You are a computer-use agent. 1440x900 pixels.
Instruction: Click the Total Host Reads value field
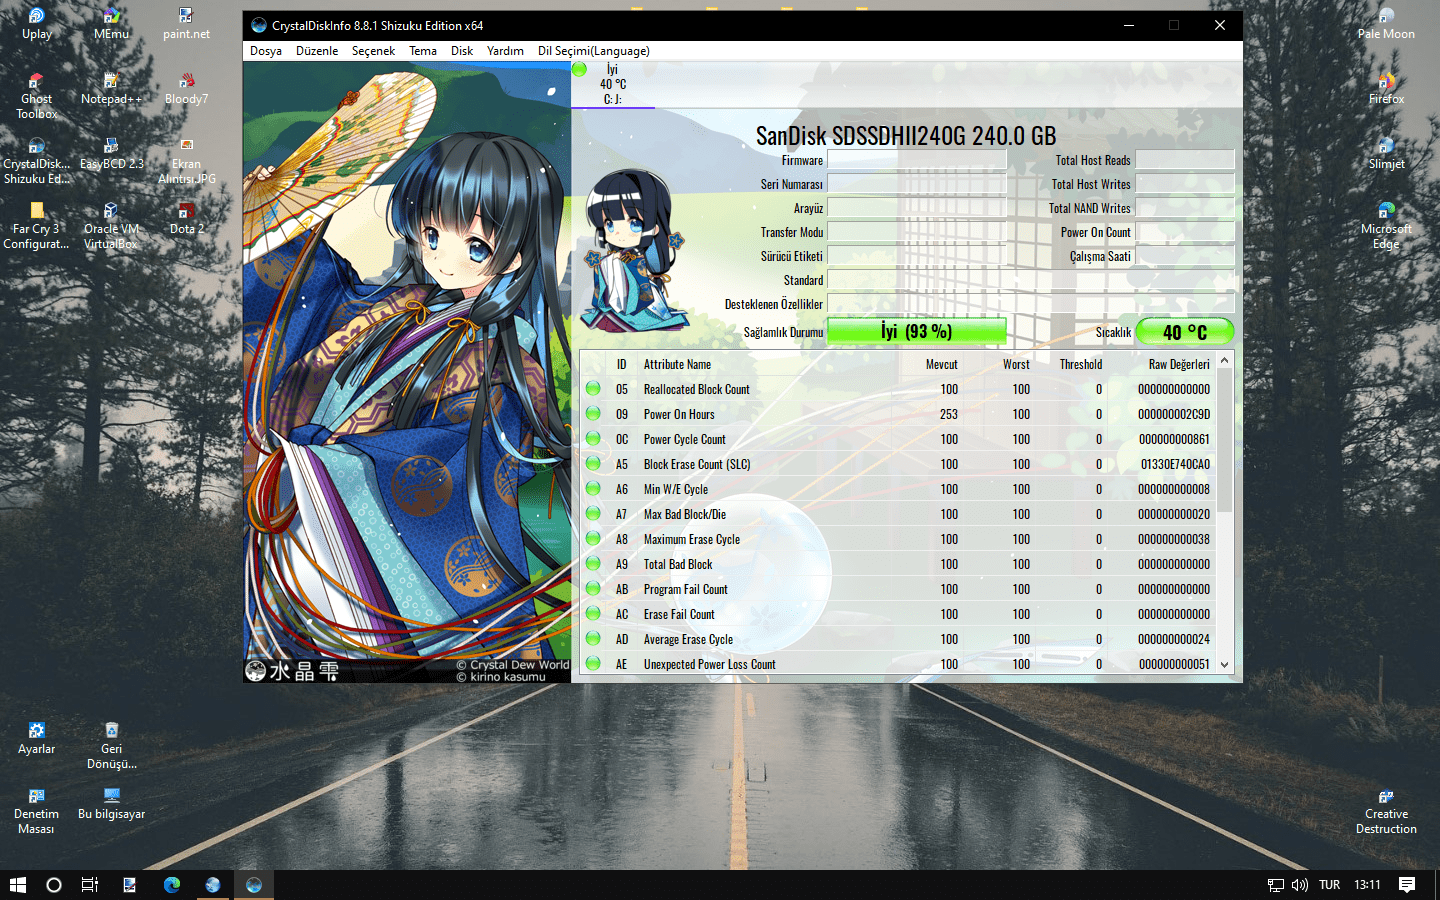(x=1185, y=160)
